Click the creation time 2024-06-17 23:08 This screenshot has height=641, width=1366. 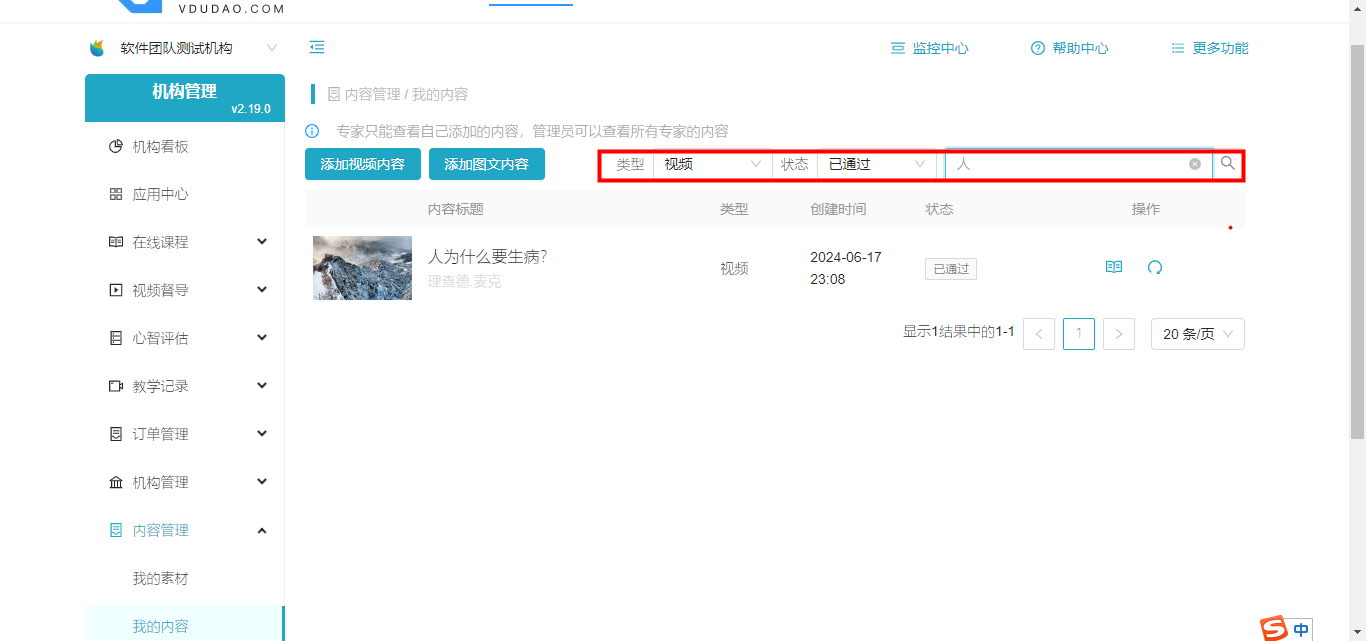pyautogui.click(x=846, y=268)
